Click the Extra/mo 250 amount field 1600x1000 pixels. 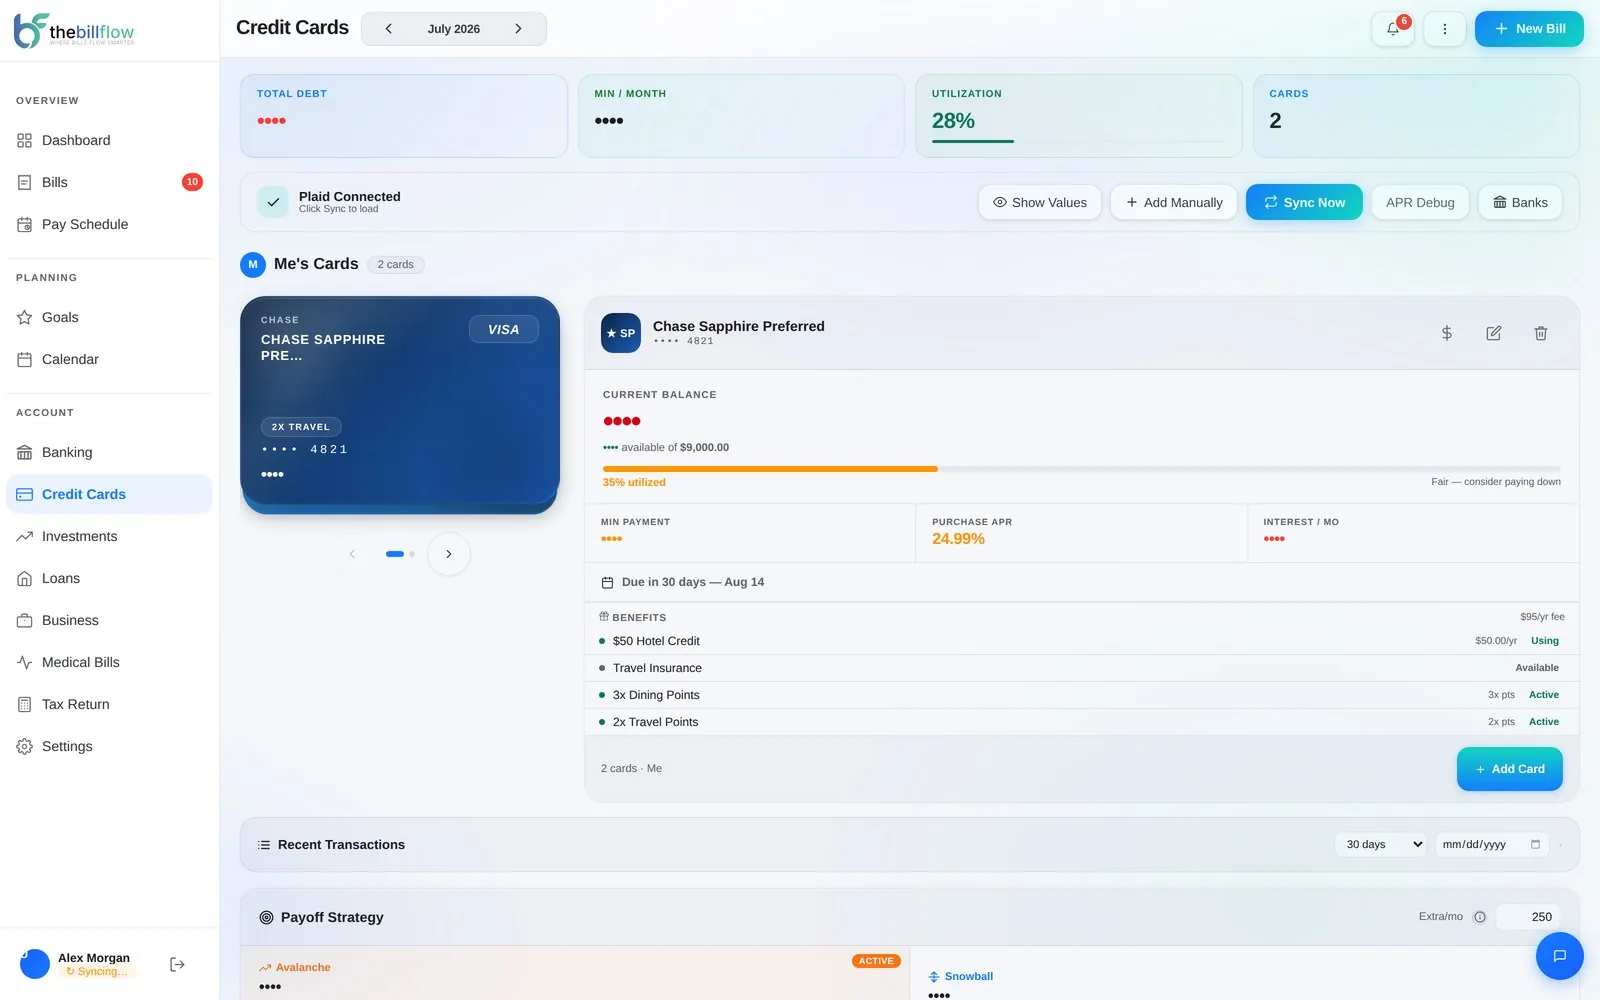[x=1529, y=917]
